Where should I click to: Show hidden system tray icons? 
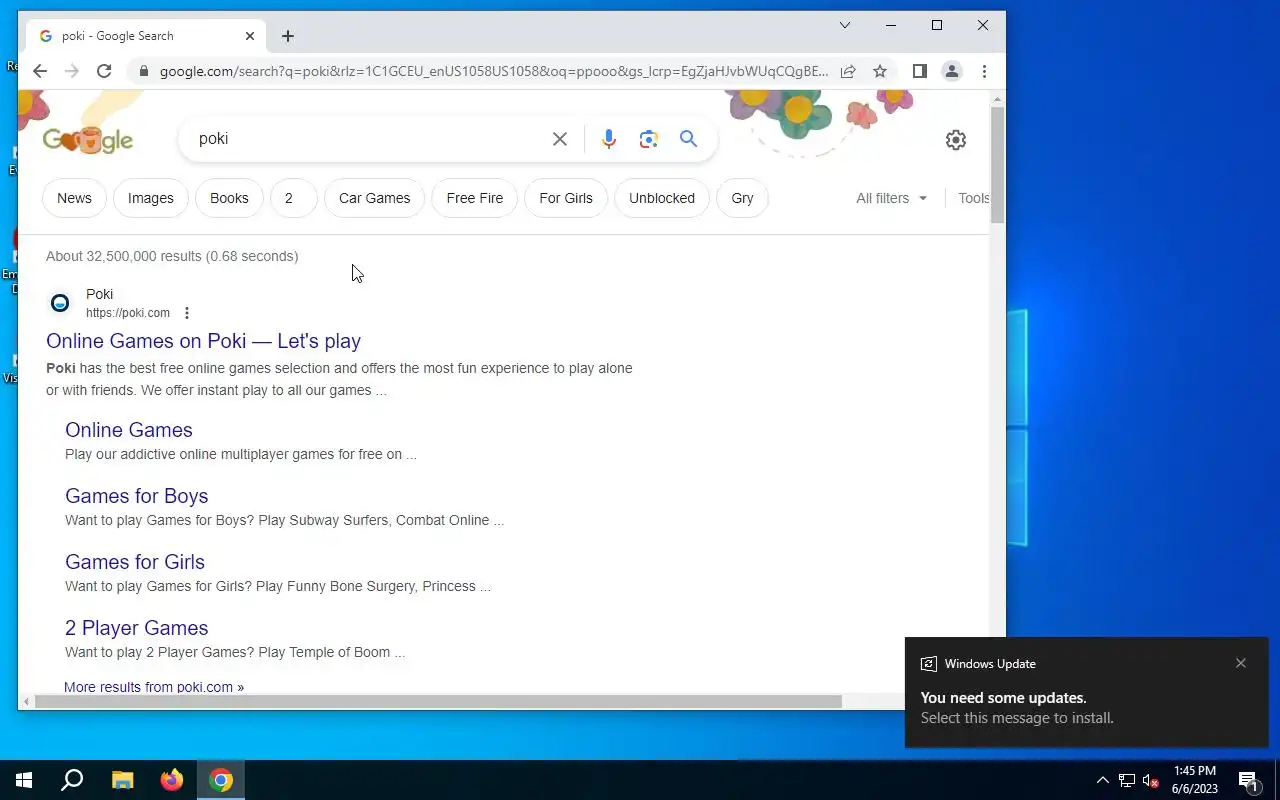1103,781
